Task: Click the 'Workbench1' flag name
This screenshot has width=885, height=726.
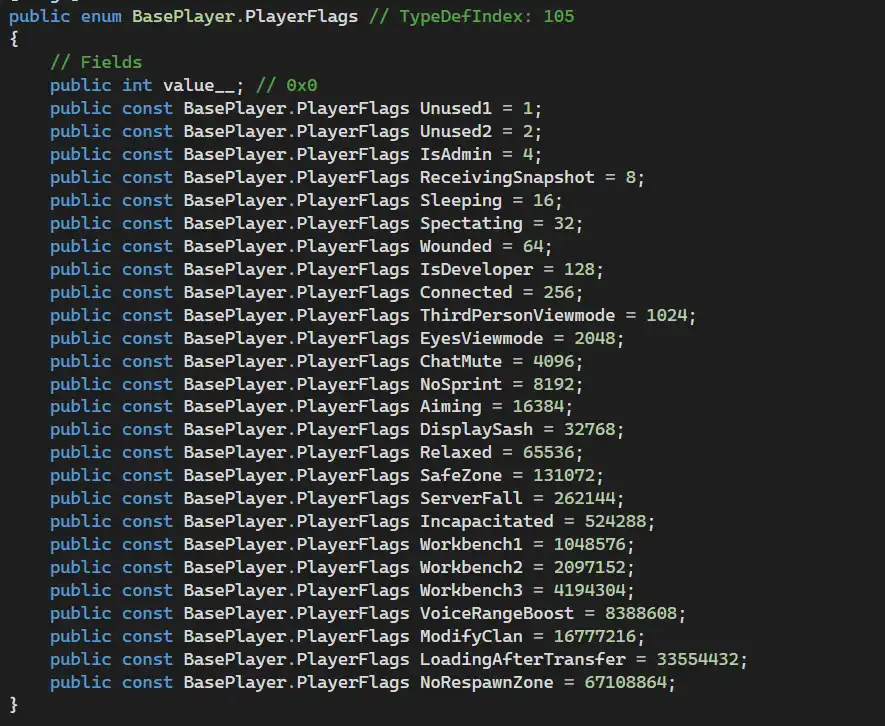Action: pos(471,544)
